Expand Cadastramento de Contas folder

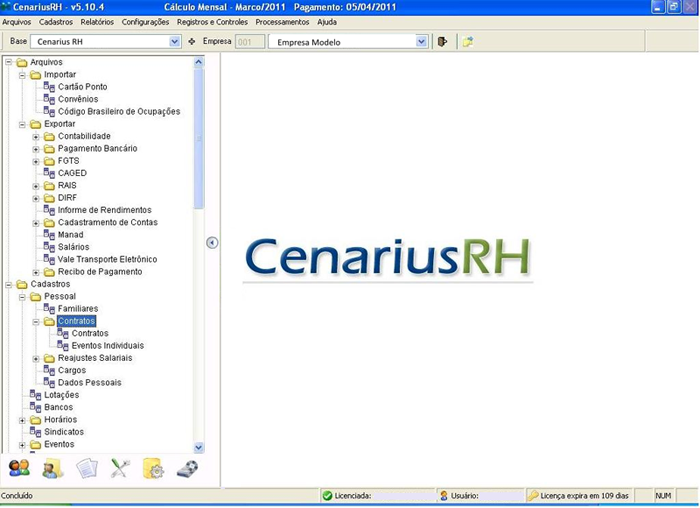coord(36,223)
